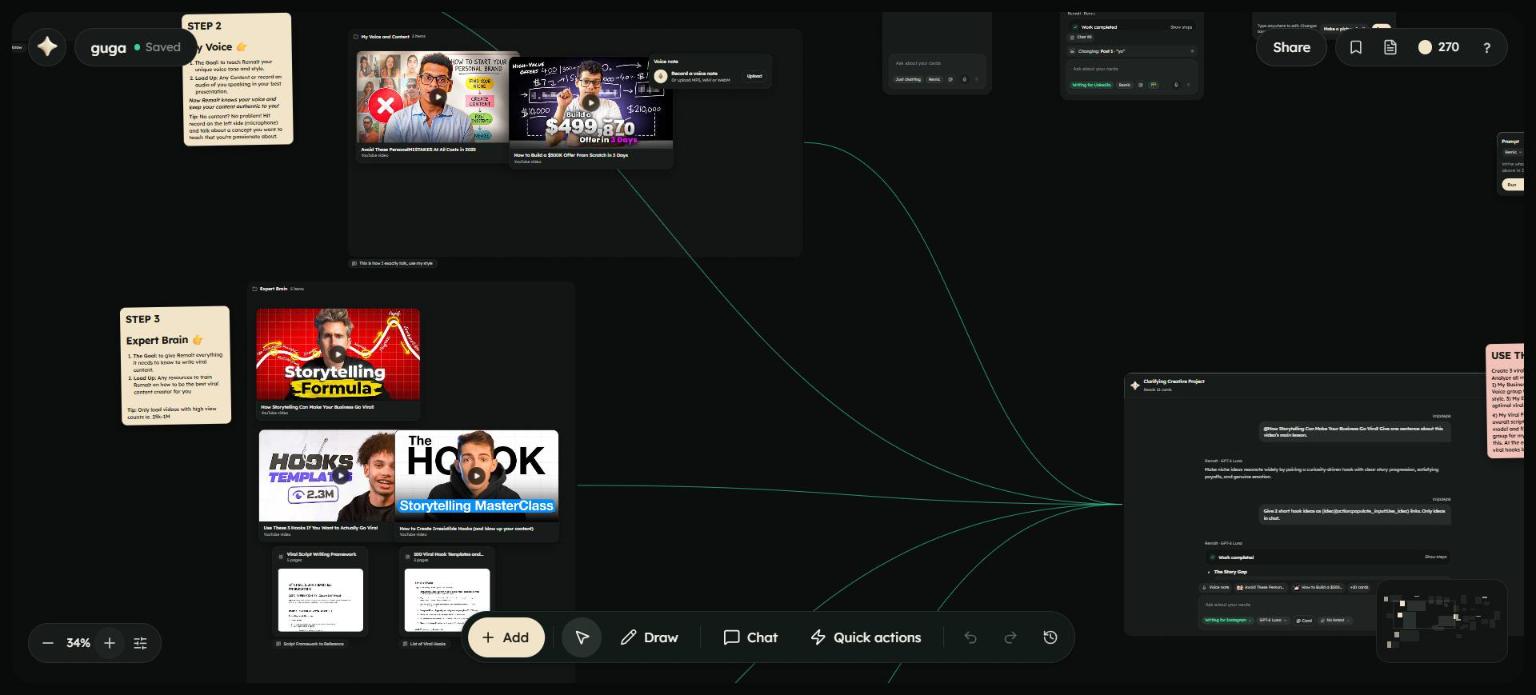1536x695 pixels.
Task: Play the personal brand mistakes video
Action: [438, 97]
